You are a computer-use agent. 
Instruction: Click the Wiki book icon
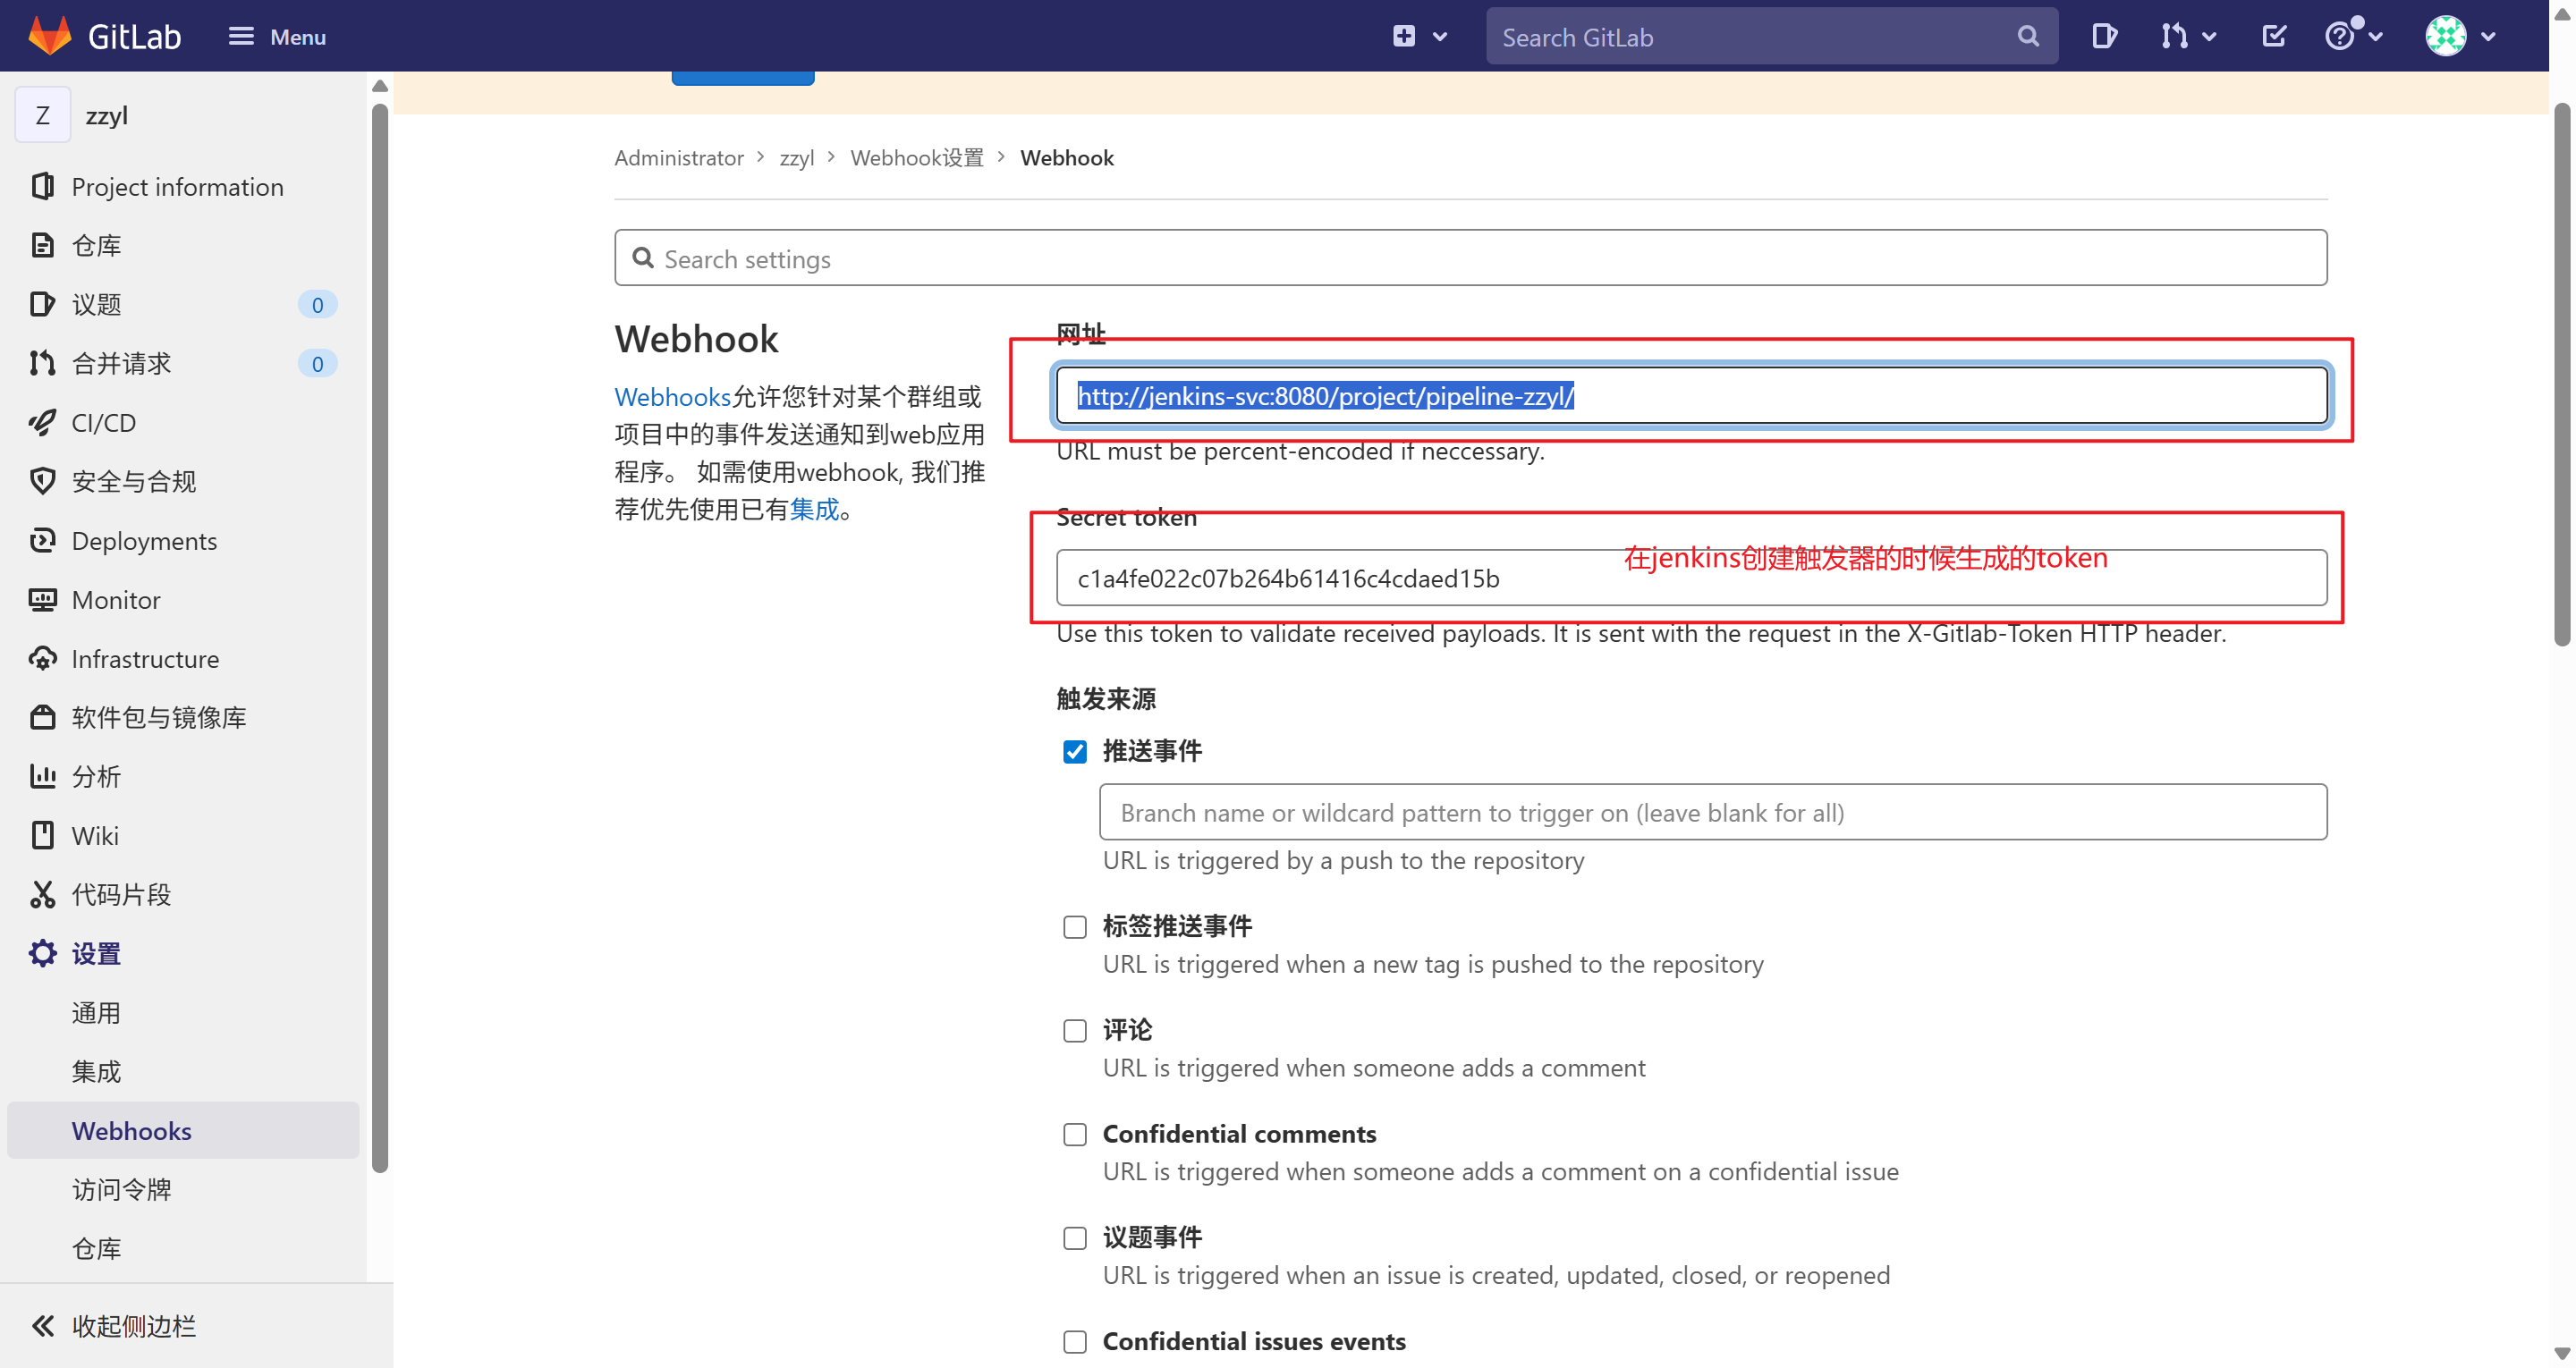(42, 835)
